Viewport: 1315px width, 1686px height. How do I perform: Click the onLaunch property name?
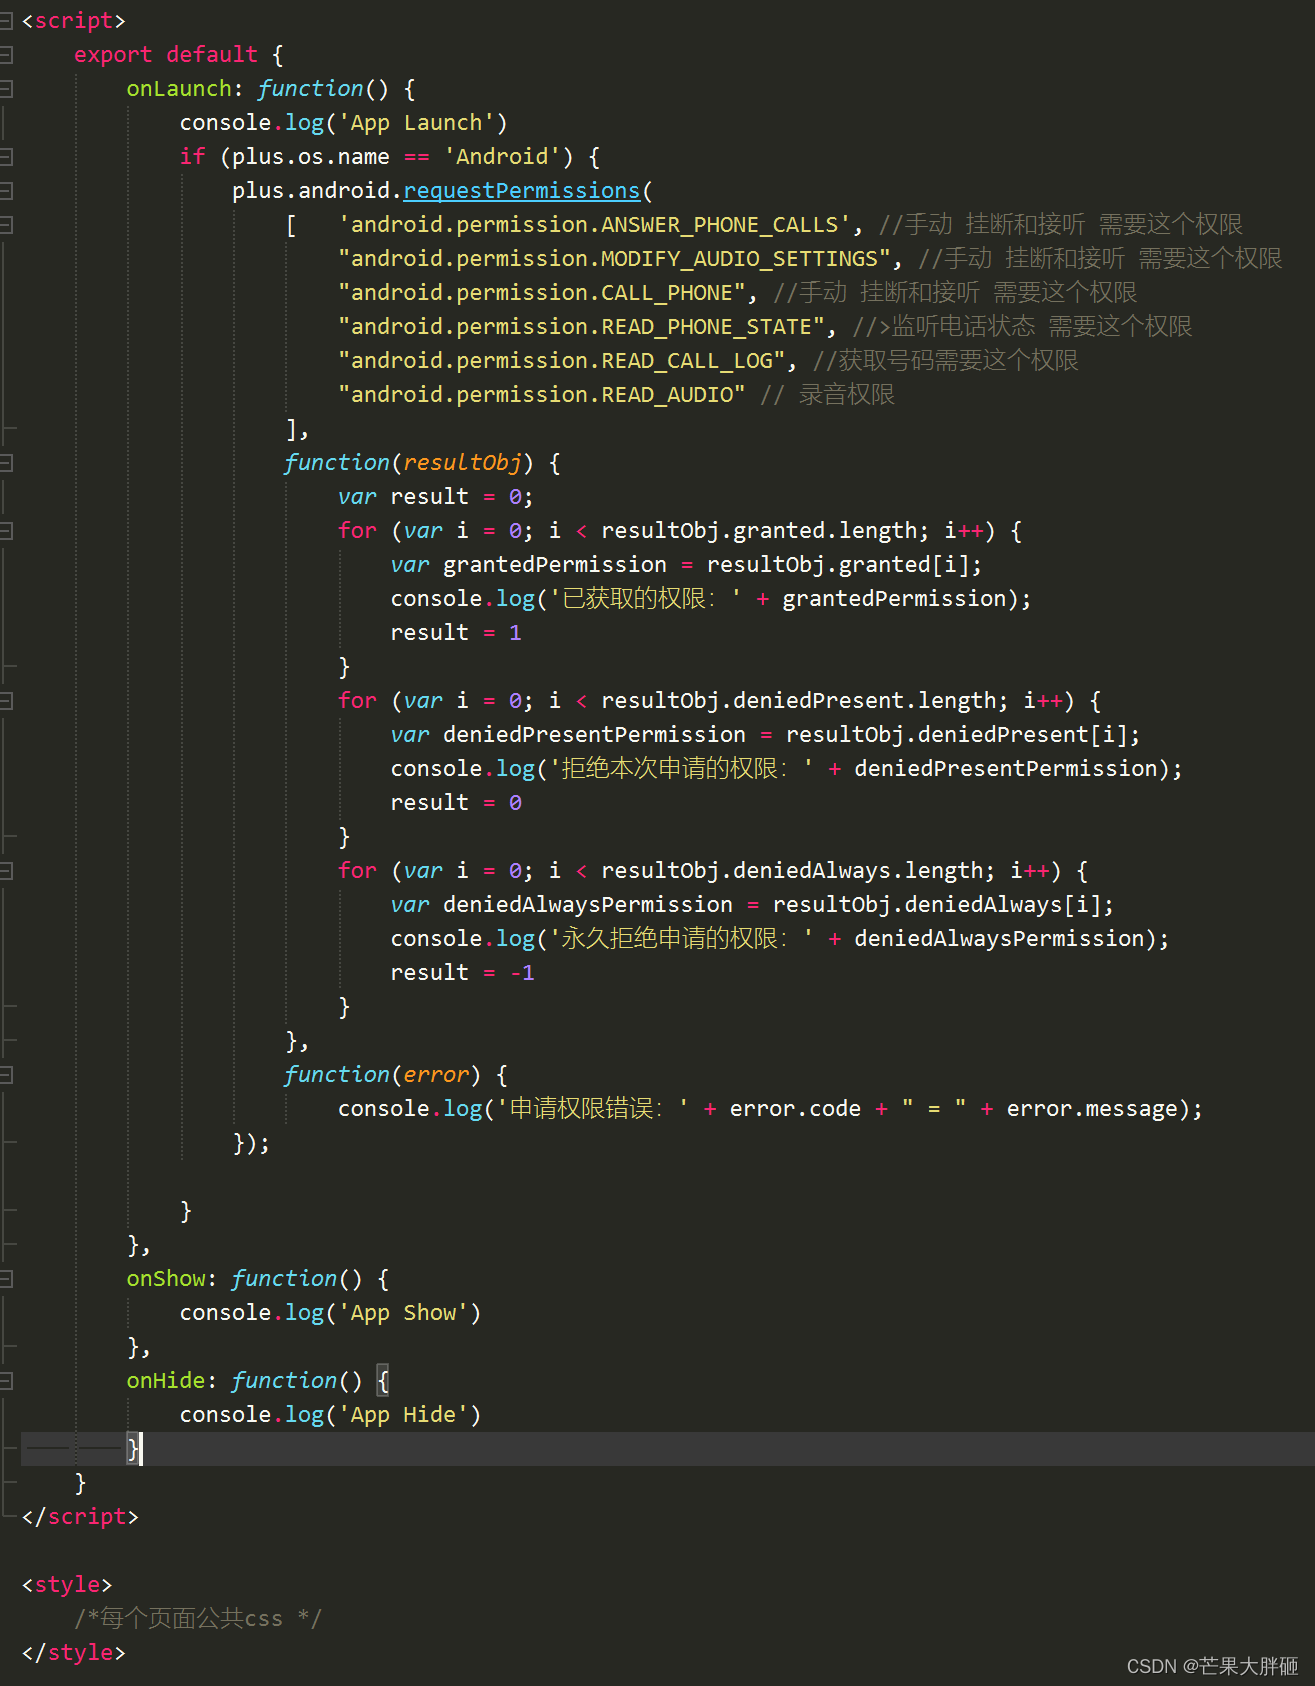coord(179,88)
